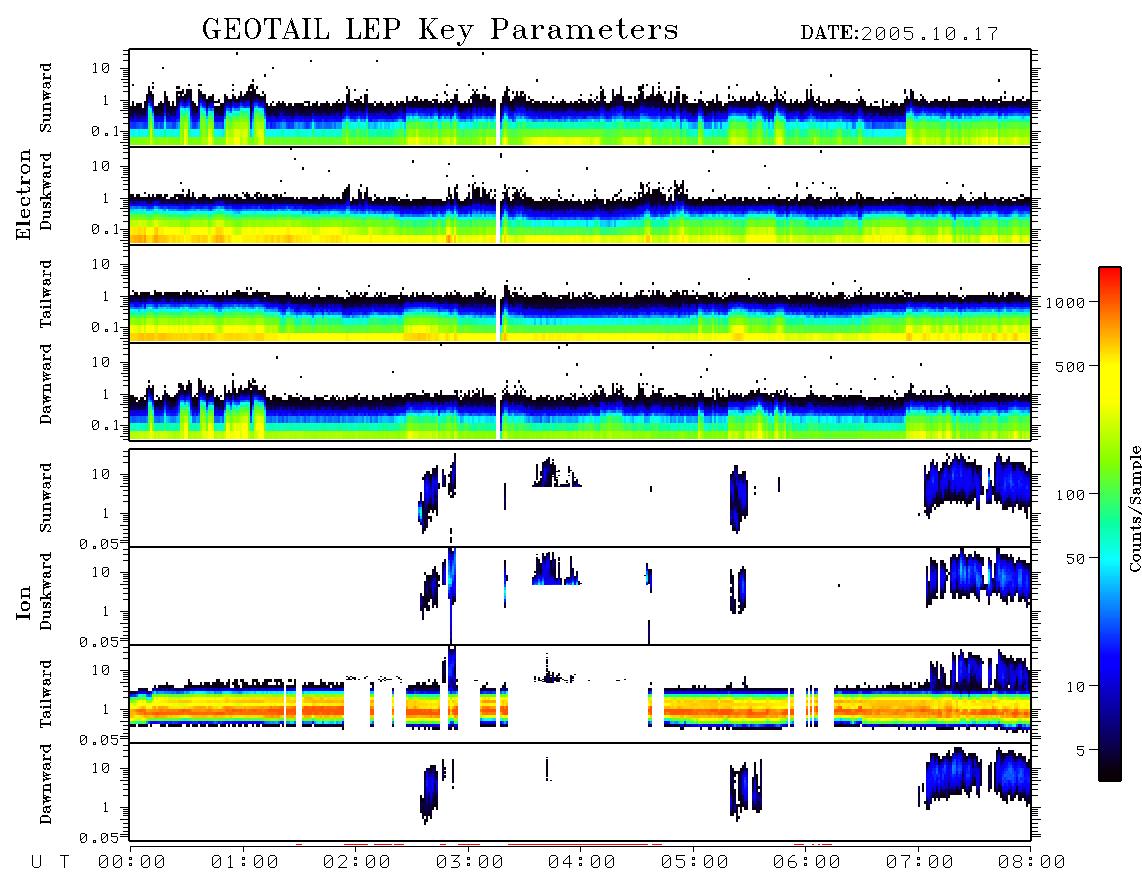Click the 03:00 time tick label
Viewport: 1142px width, 880px height.
[x=470, y=862]
